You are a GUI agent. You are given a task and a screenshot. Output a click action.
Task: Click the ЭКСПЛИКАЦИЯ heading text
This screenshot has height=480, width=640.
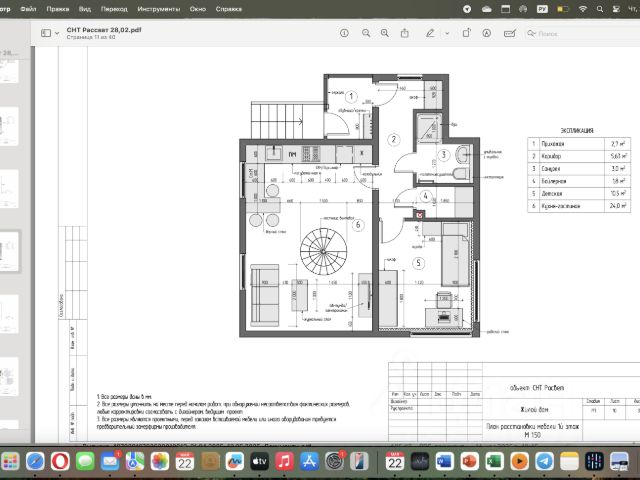tap(577, 131)
